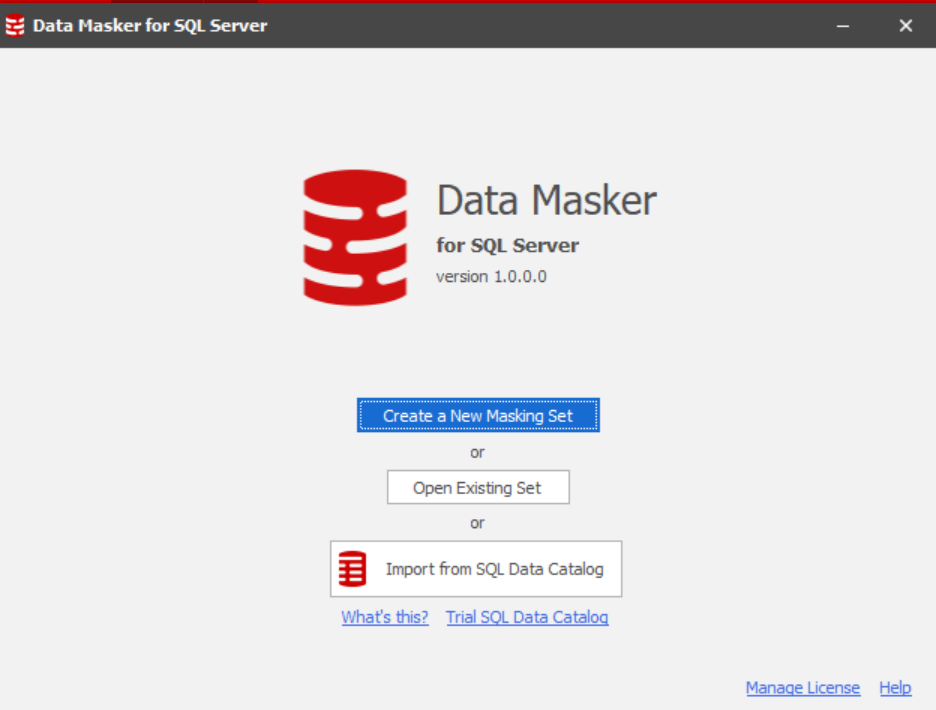This screenshot has height=710, width=936.
Task: Open Existing Set
Action: (478, 488)
